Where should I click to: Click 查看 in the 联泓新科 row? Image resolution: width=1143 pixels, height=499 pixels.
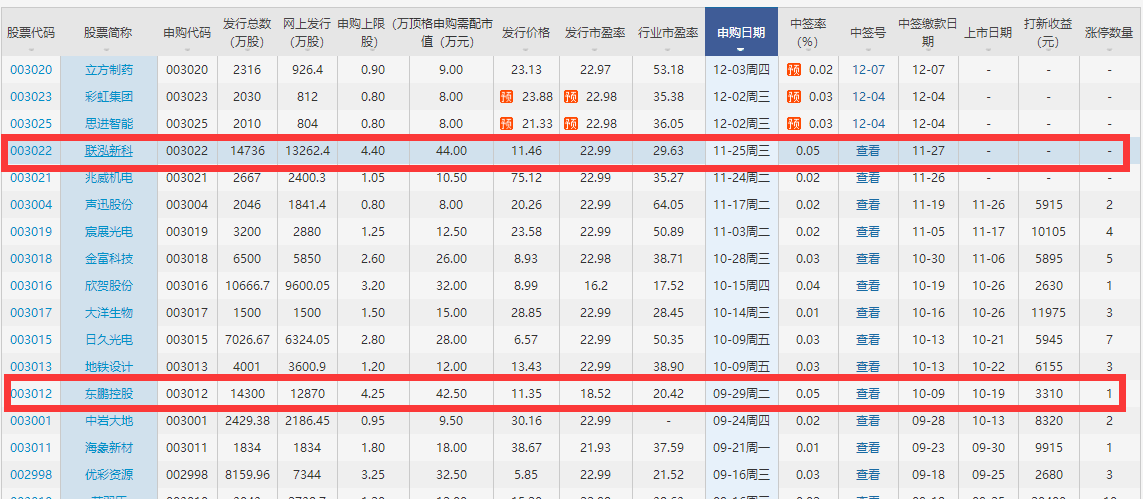(868, 151)
